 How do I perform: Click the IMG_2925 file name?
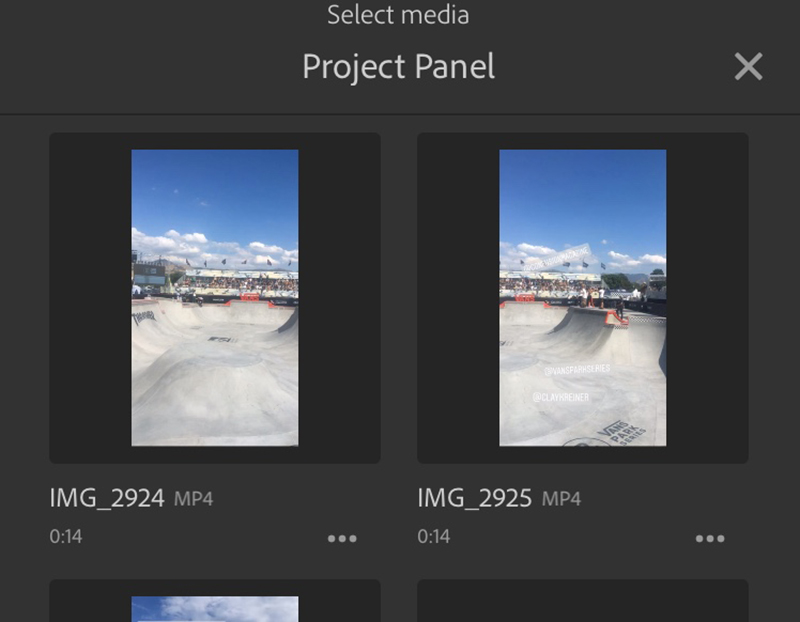coord(475,497)
